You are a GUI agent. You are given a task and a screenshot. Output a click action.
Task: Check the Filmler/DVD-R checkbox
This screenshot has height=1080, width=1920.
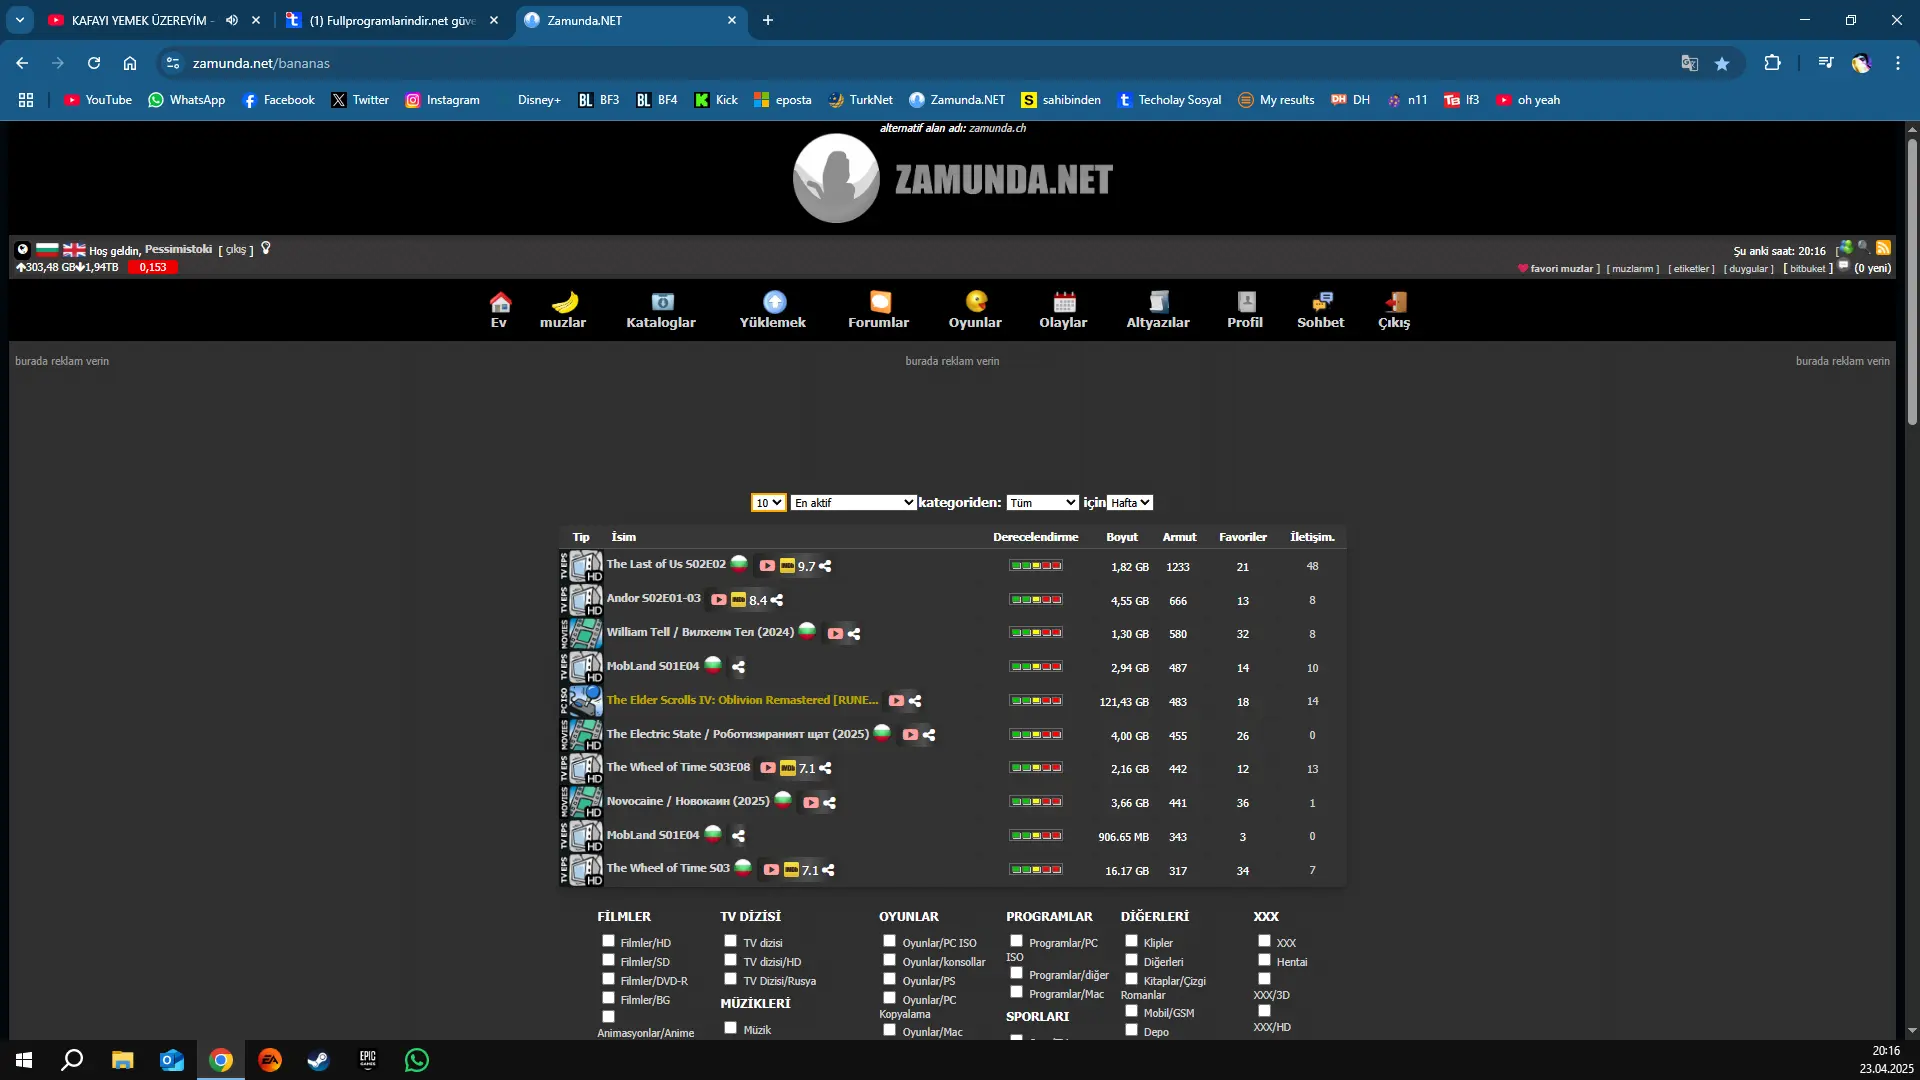click(x=608, y=979)
